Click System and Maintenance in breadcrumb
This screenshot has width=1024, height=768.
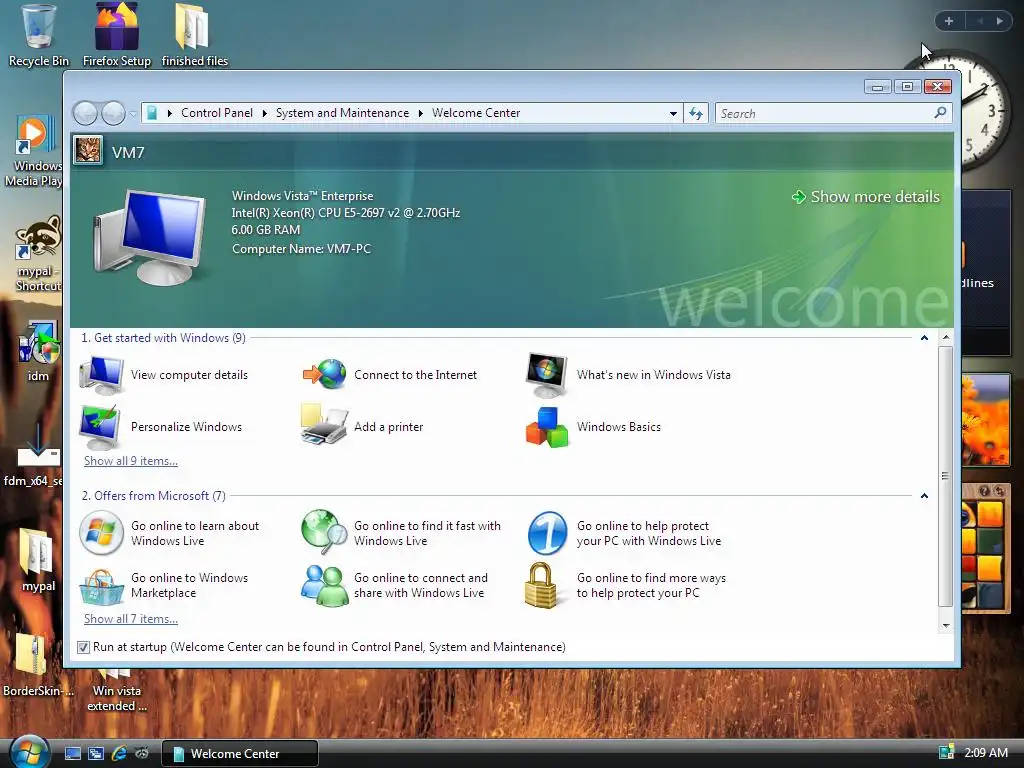tap(342, 113)
